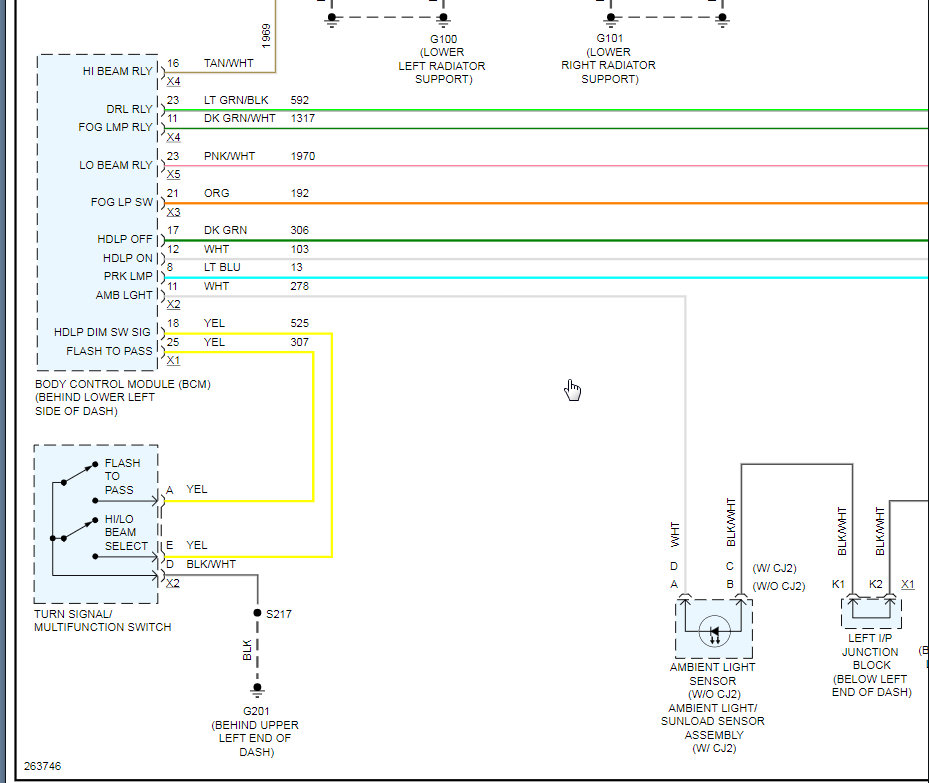Open the X4 connector link under HI BEAM RLY
Screen dimensions: 929x783
(173, 81)
